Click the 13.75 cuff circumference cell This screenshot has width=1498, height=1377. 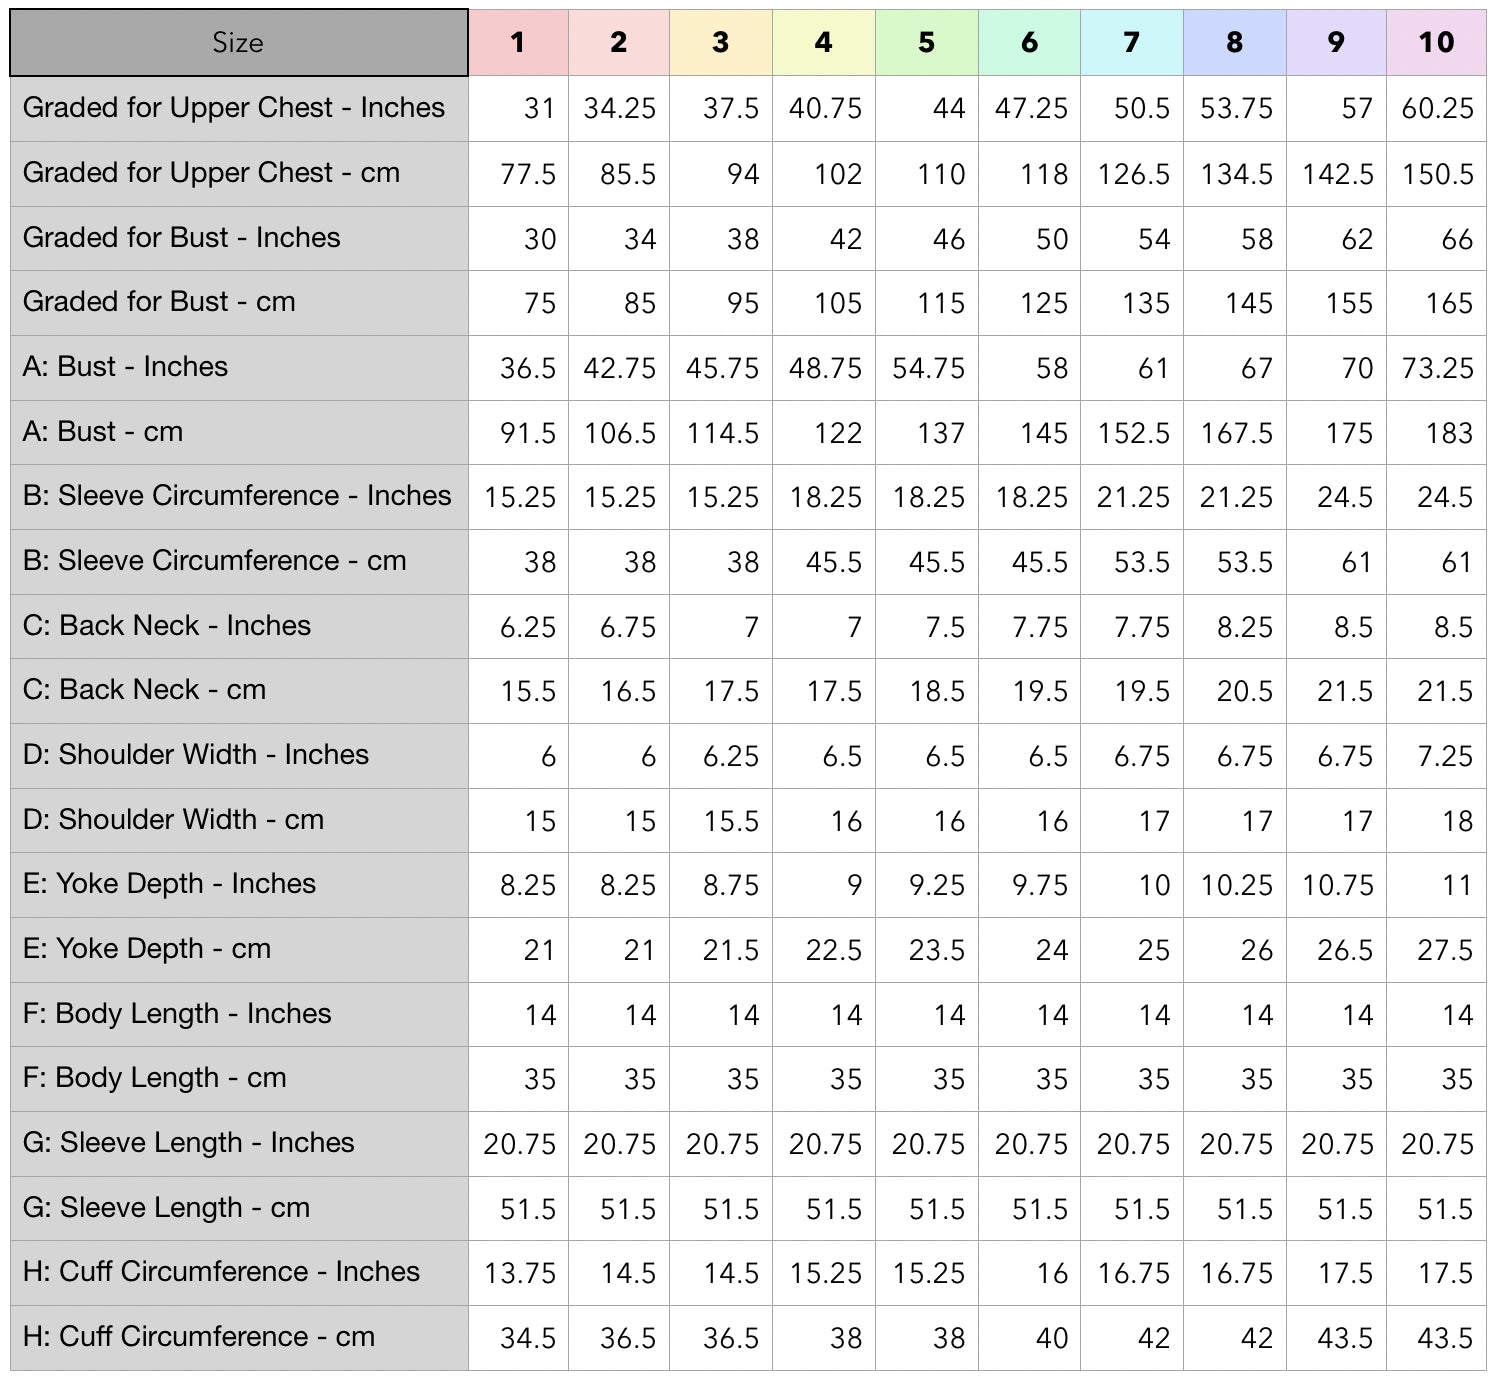click(x=520, y=1273)
